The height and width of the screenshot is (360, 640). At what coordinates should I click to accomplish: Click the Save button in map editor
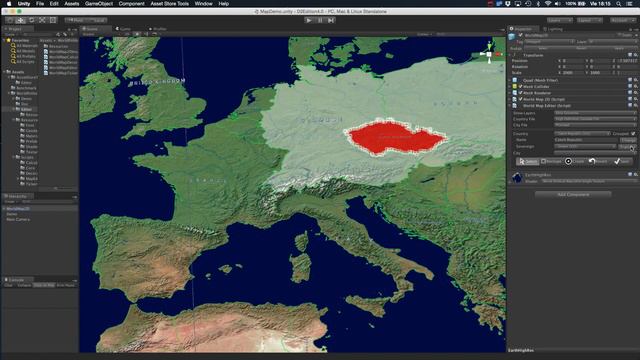pos(622,162)
